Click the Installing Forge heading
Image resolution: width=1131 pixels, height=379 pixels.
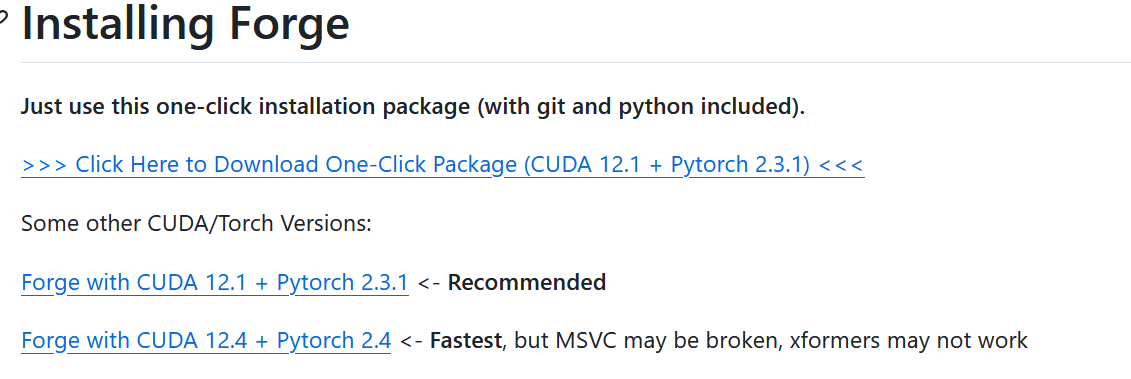[x=185, y=23]
